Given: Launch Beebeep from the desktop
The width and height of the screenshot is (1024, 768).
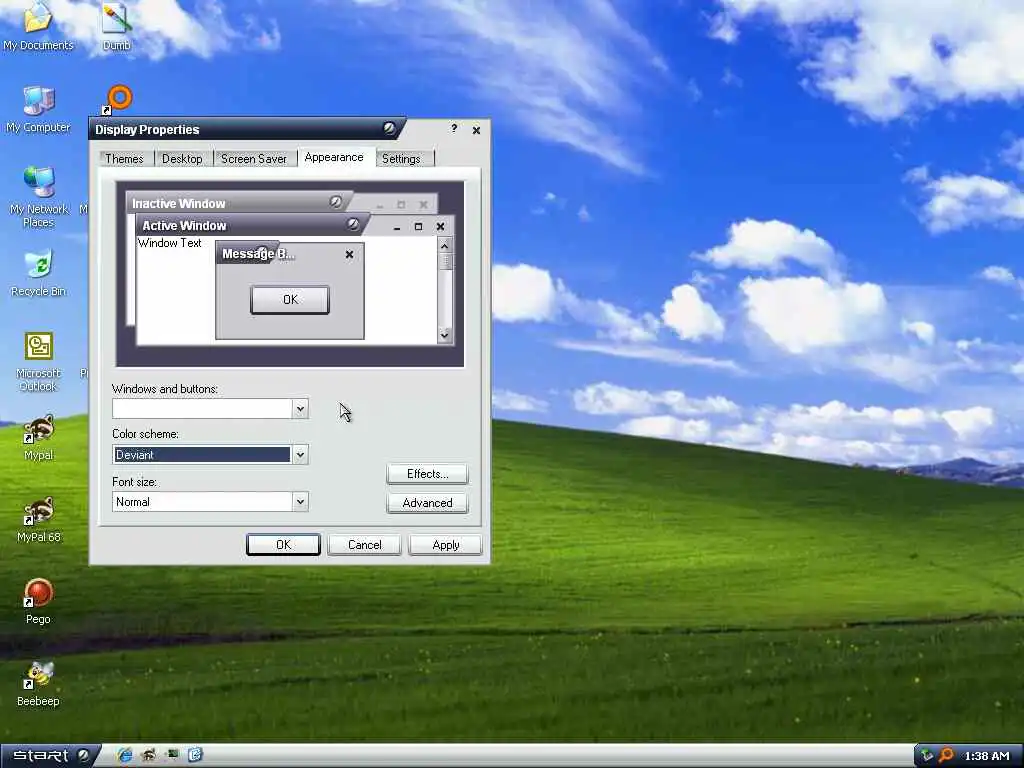Looking at the screenshot, I should pyautogui.click(x=38, y=683).
